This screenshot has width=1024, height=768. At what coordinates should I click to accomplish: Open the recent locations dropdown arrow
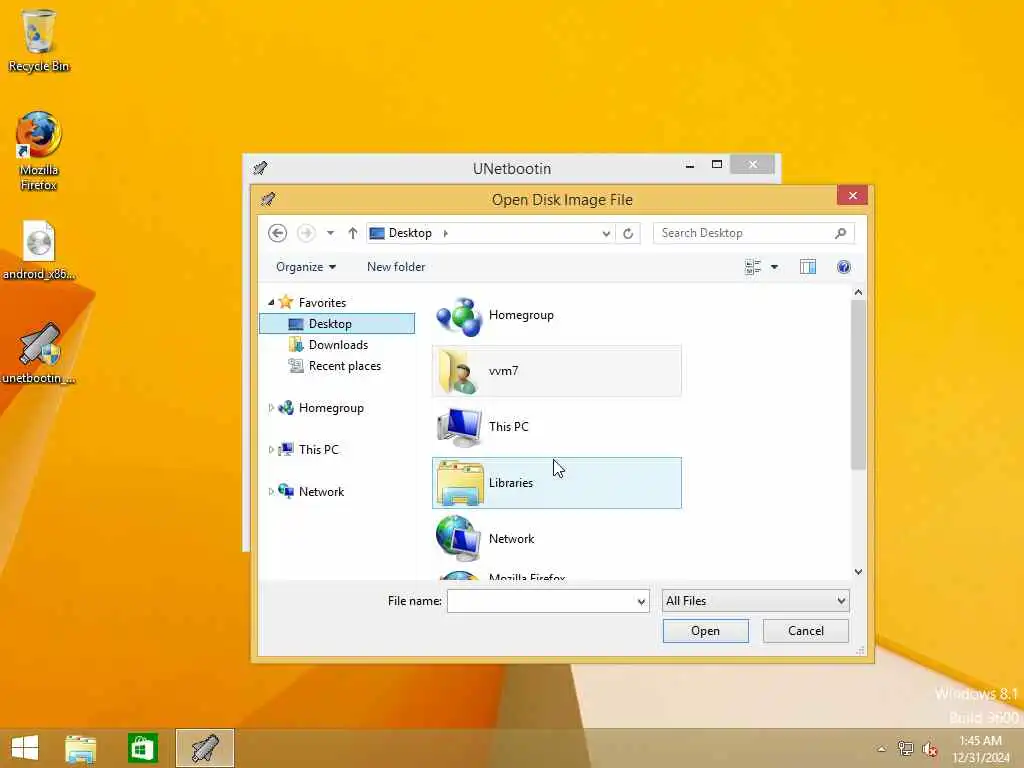pyautogui.click(x=330, y=233)
